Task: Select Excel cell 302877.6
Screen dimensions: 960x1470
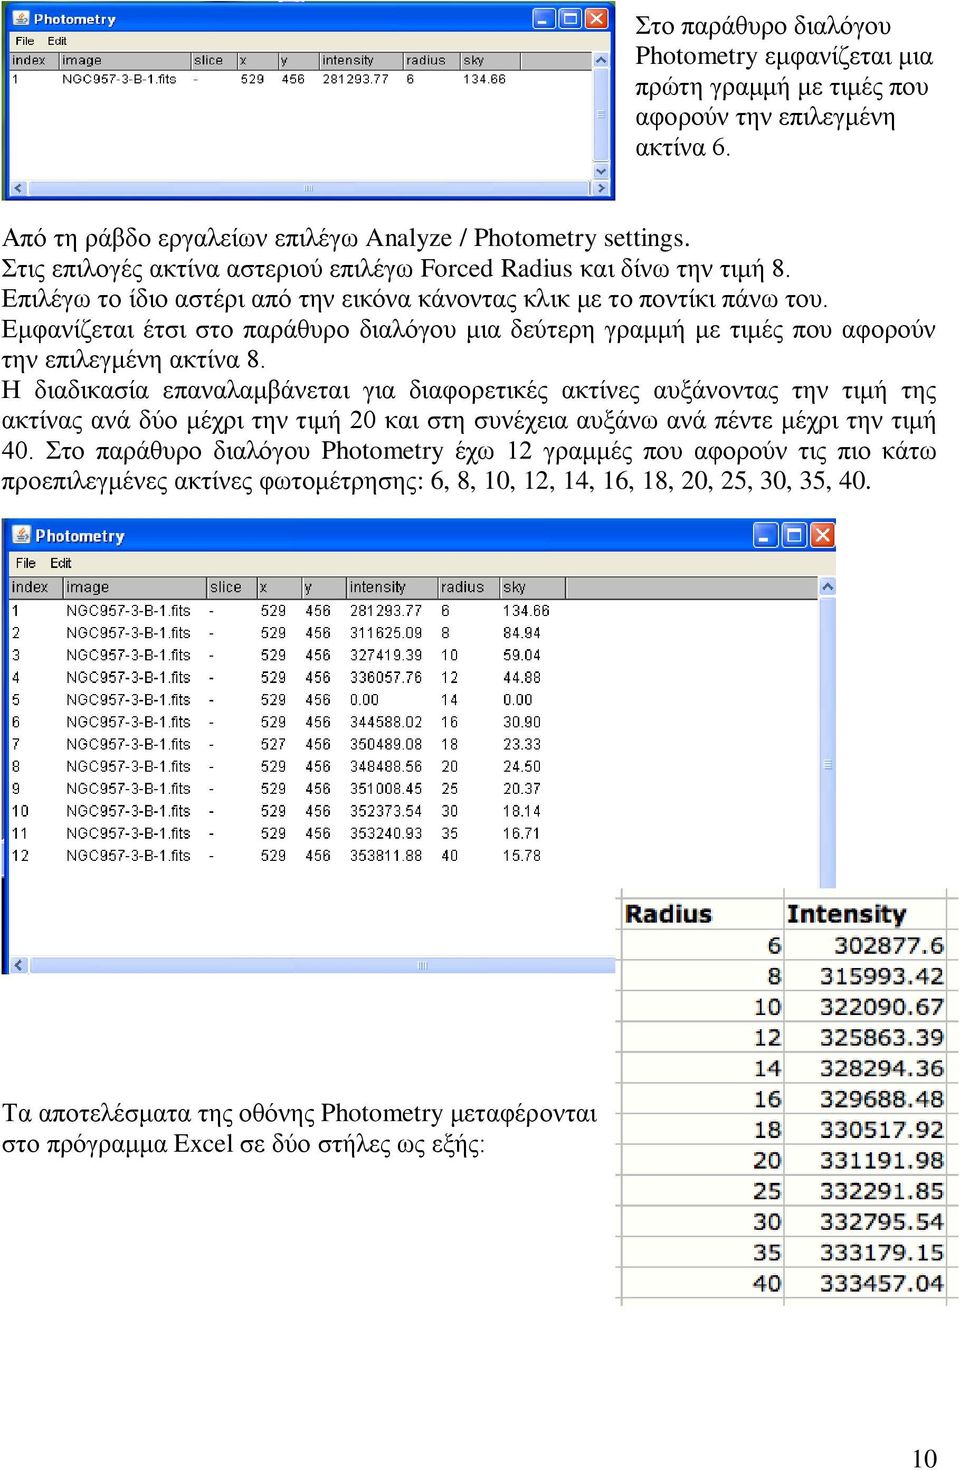Action: point(865,945)
